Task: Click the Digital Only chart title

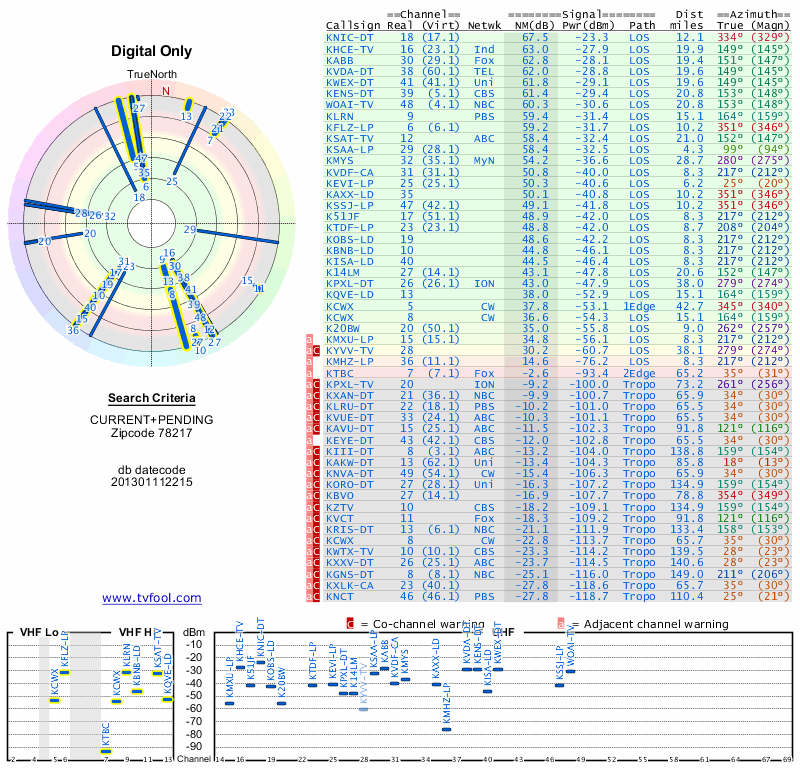Action: 152,51
